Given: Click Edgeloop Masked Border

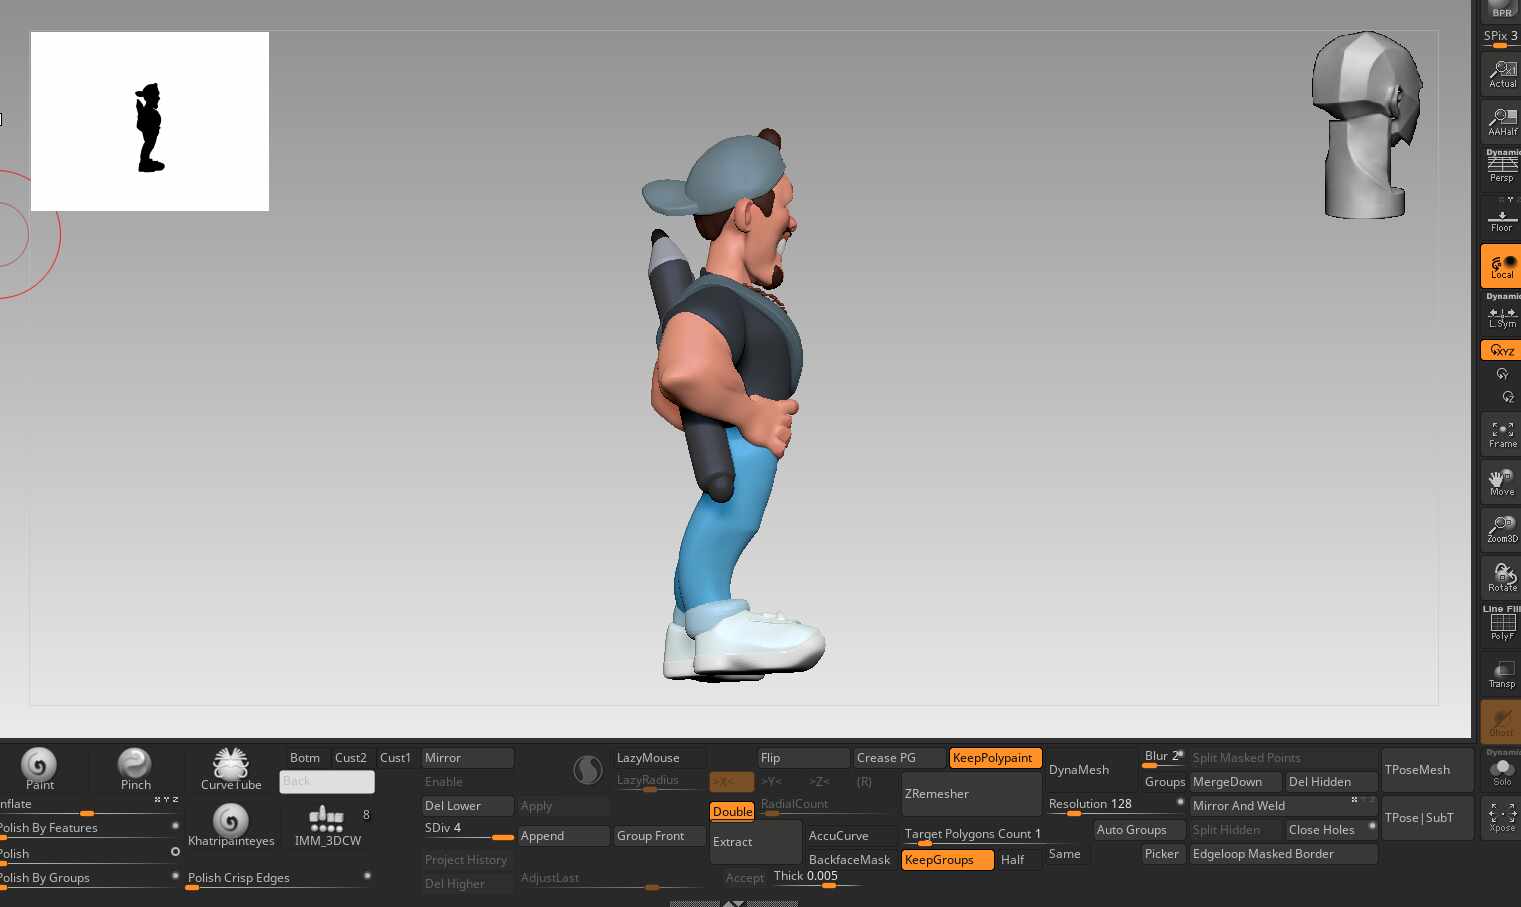Looking at the screenshot, I should tap(1284, 854).
